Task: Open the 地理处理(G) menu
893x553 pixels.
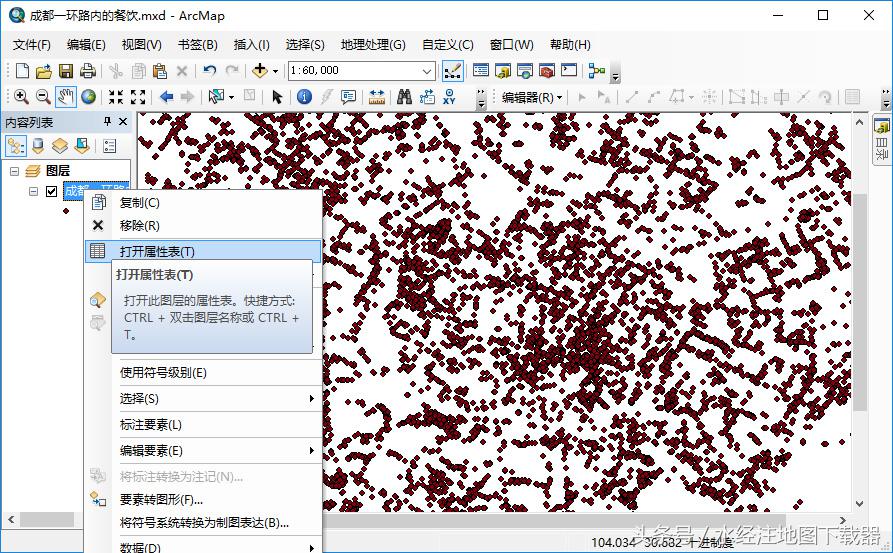Action: point(372,45)
